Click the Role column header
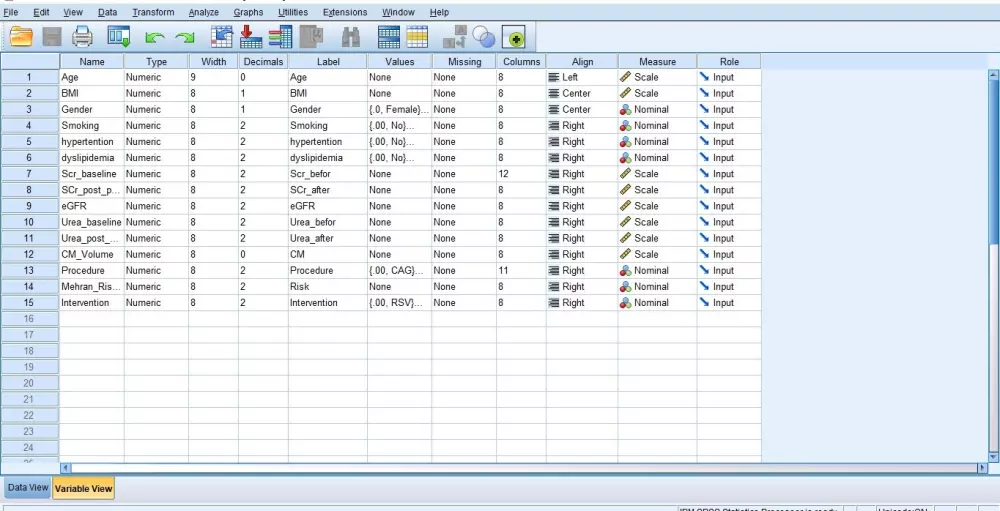 729,62
